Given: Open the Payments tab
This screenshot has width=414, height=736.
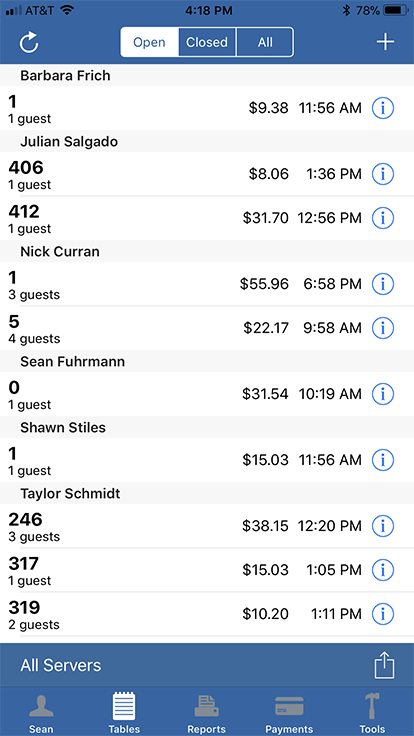Looking at the screenshot, I should click(x=289, y=713).
